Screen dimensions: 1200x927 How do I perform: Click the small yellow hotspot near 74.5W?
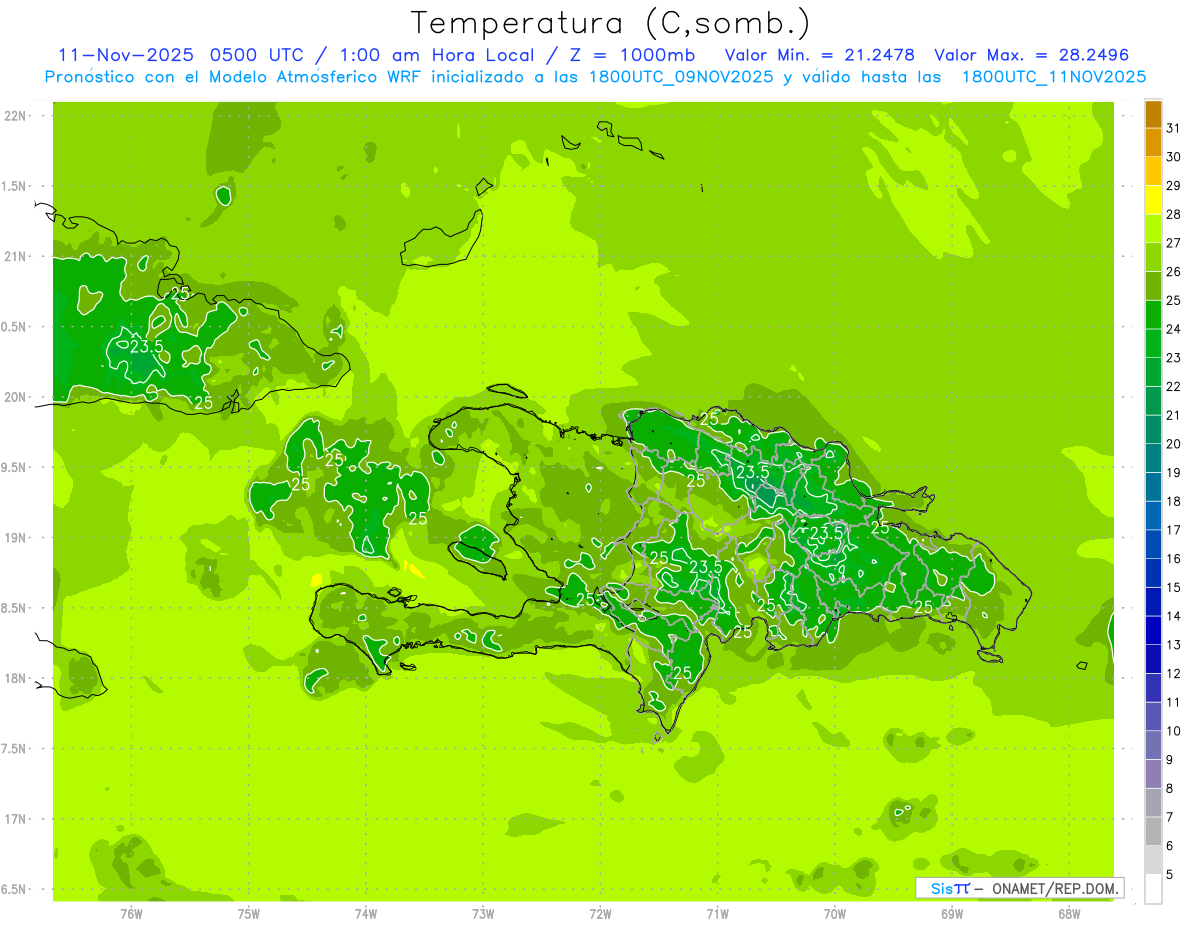(x=317, y=579)
